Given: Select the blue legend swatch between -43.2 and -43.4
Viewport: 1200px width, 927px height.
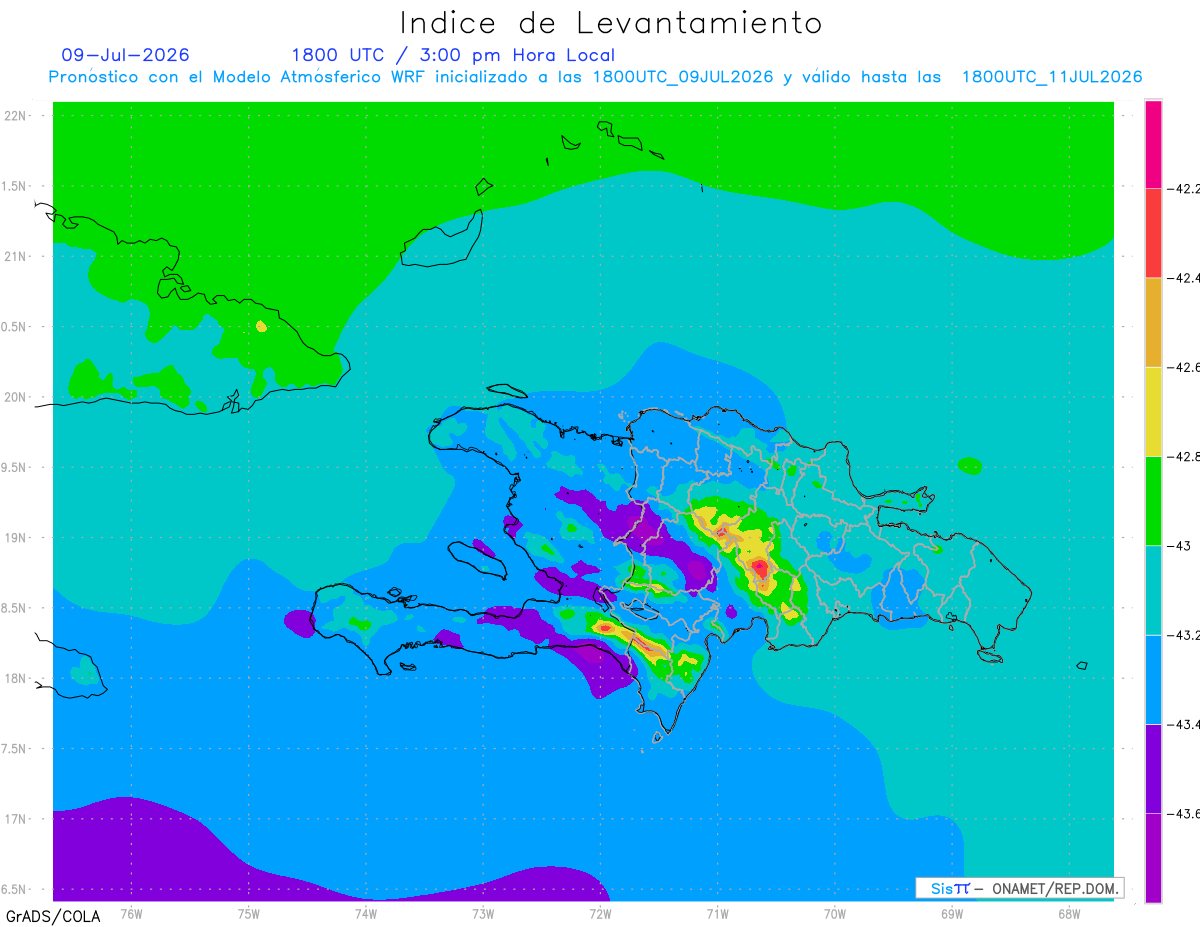Looking at the screenshot, I should tap(1153, 679).
